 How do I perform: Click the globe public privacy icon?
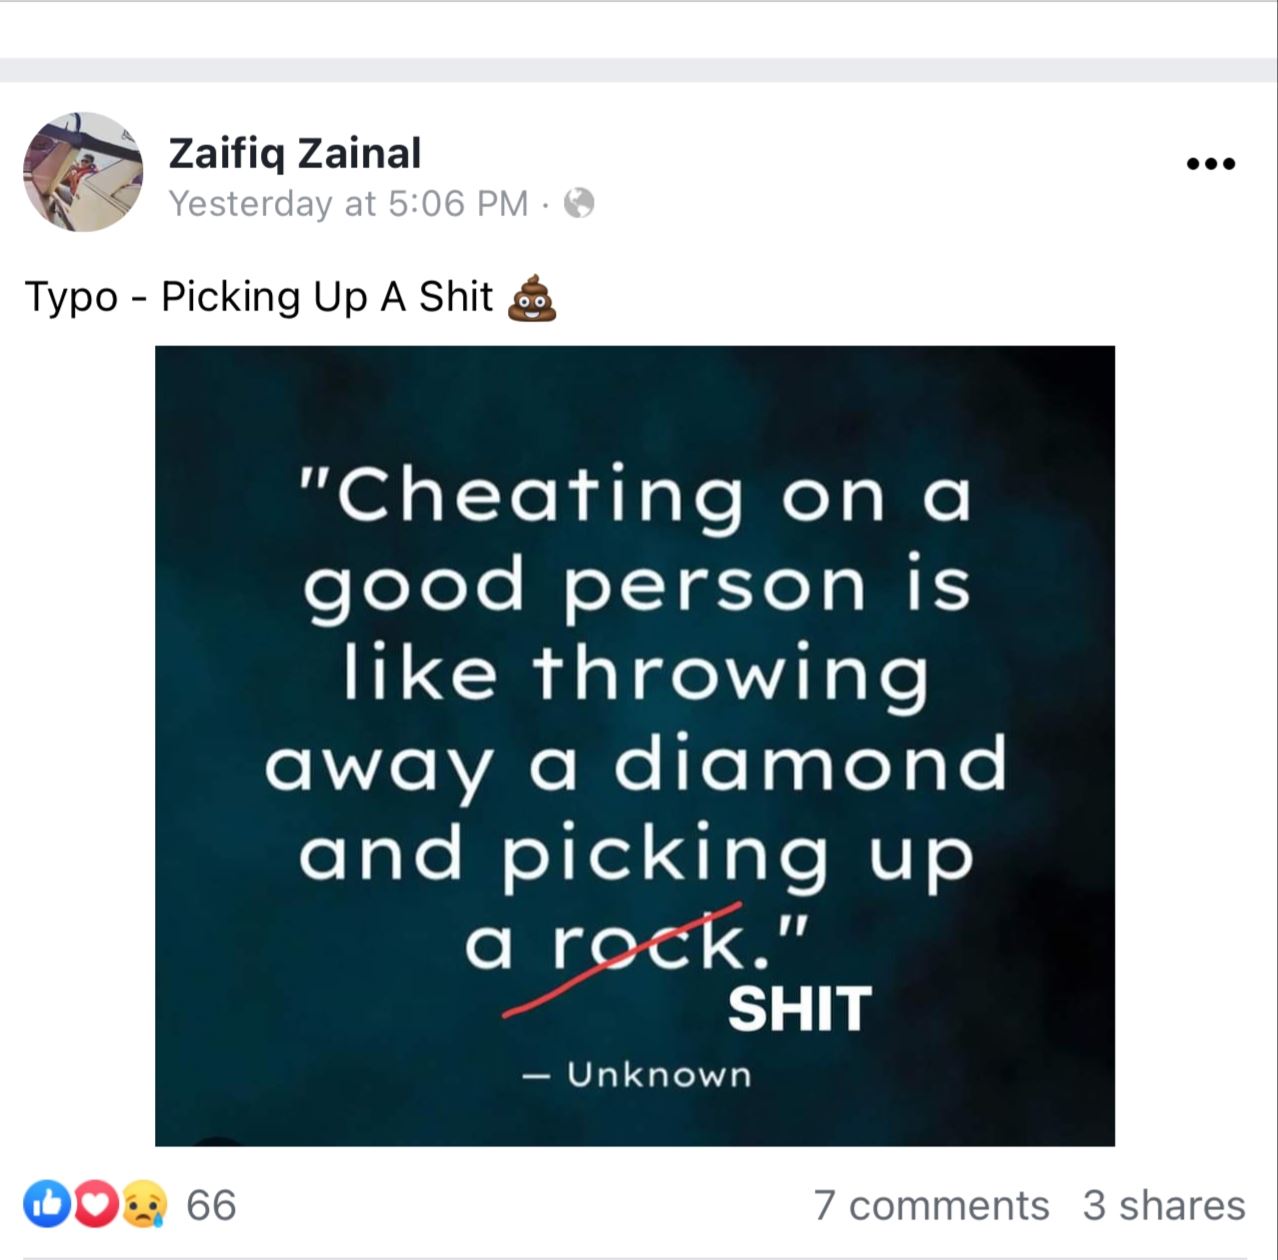(579, 204)
